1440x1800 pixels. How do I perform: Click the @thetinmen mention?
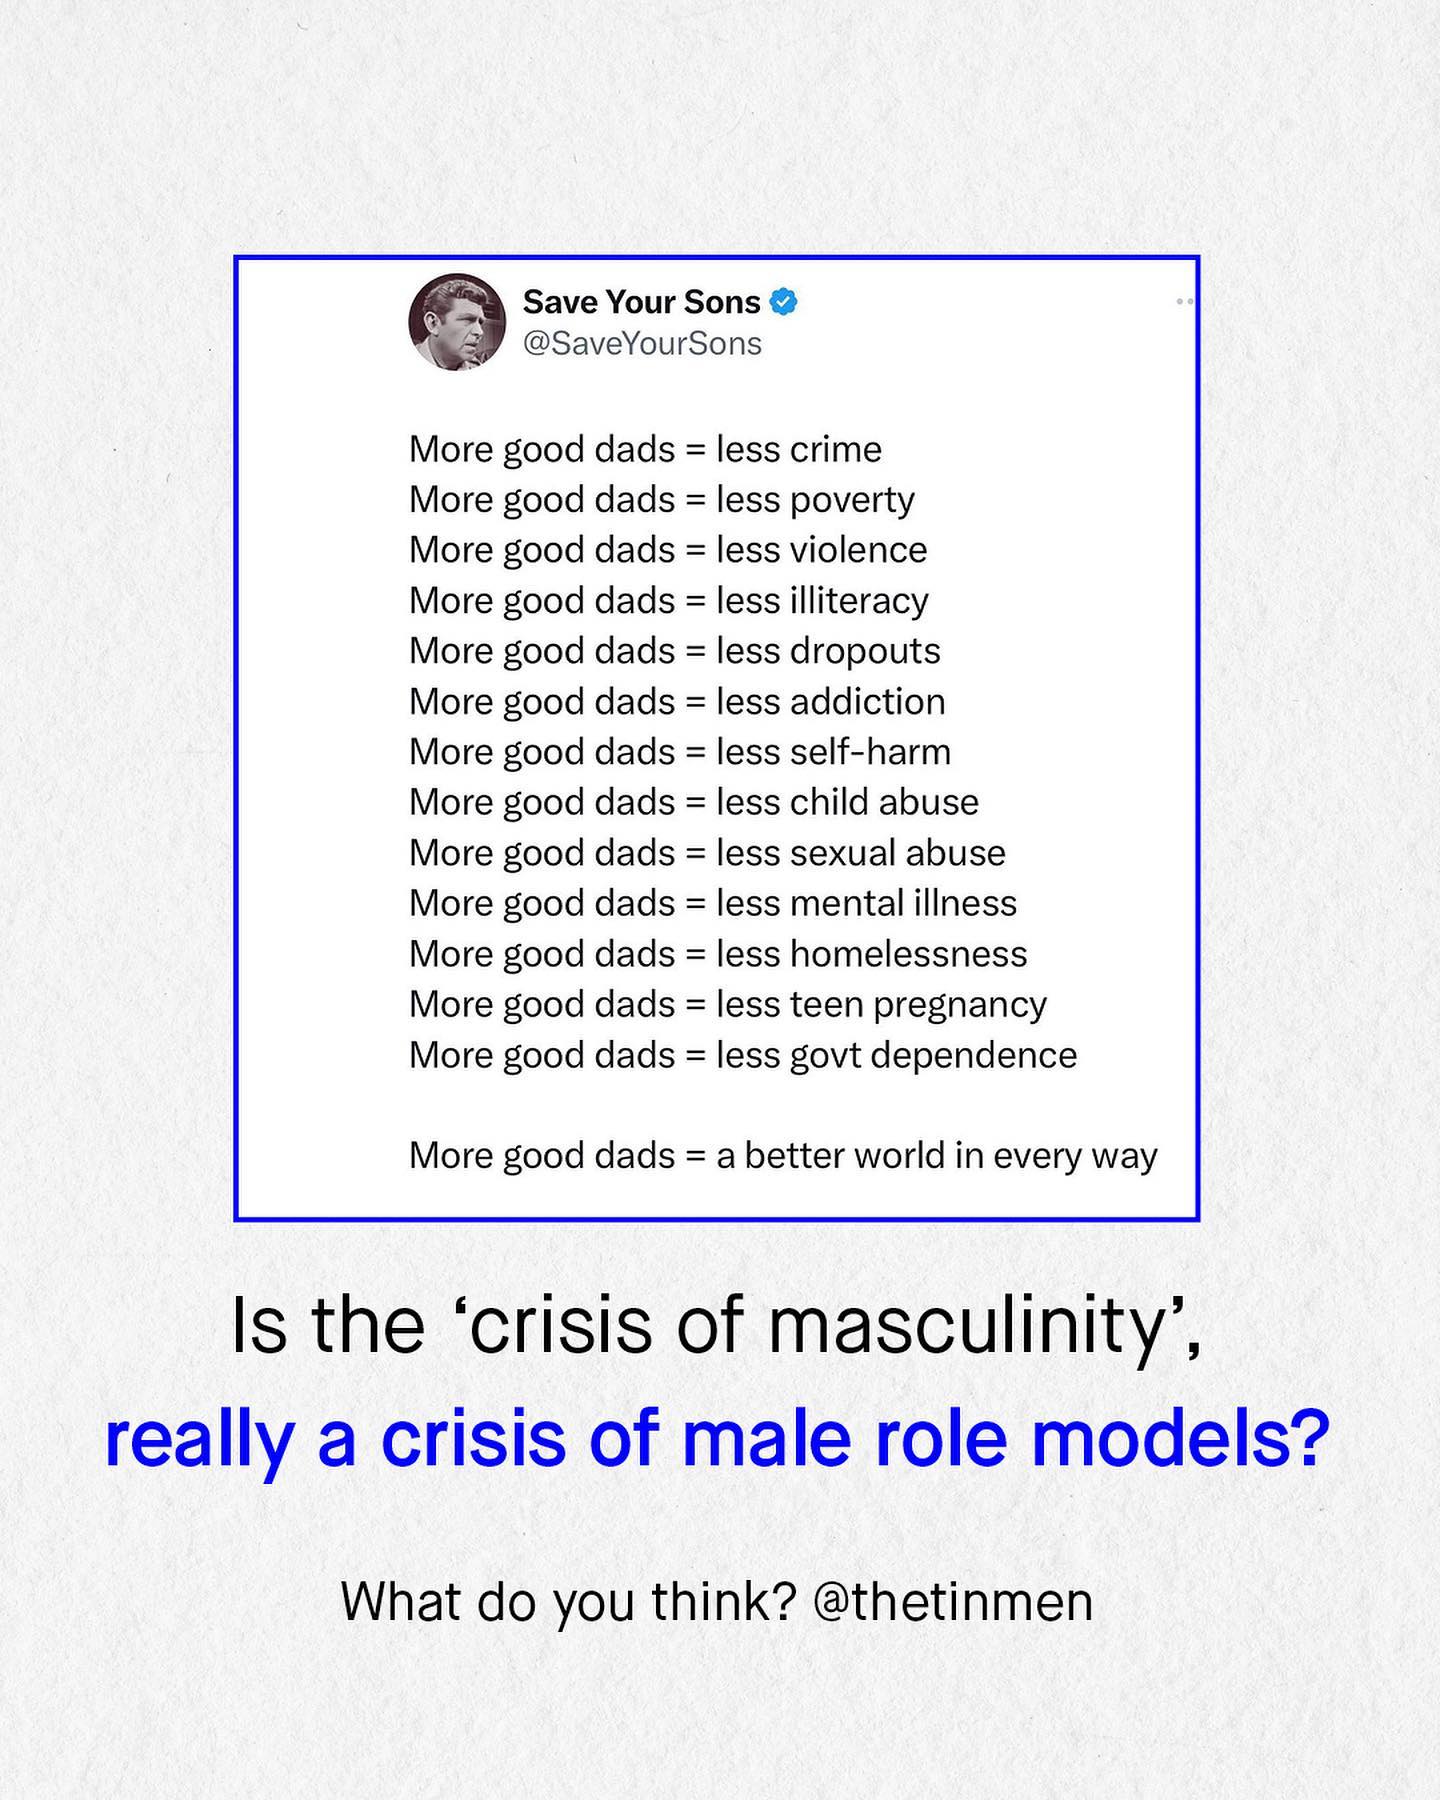(x=953, y=1601)
